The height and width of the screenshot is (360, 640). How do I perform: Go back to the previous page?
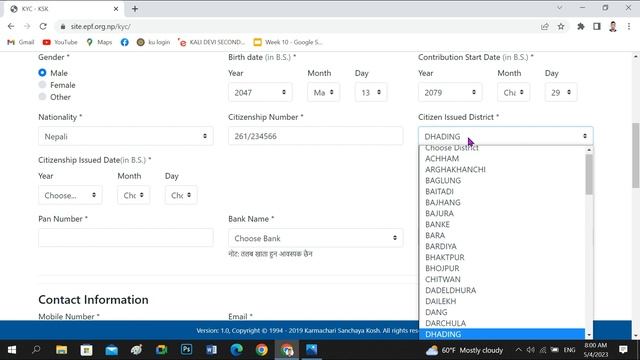(x=11, y=27)
